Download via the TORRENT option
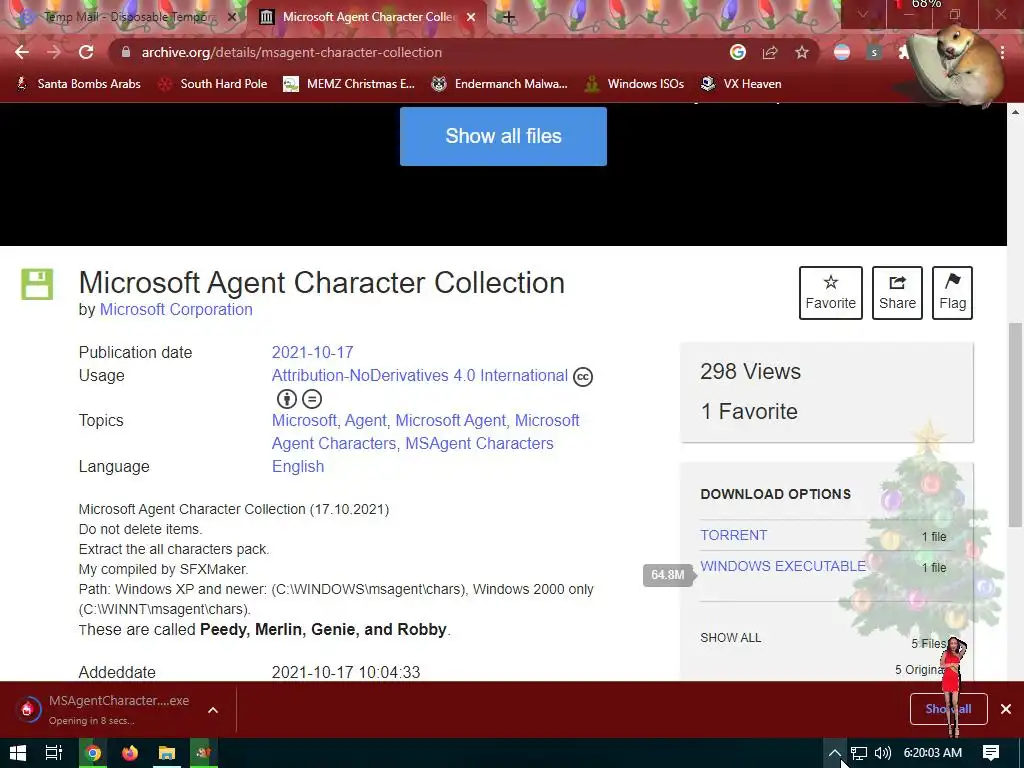The height and width of the screenshot is (768, 1024). click(x=733, y=536)
